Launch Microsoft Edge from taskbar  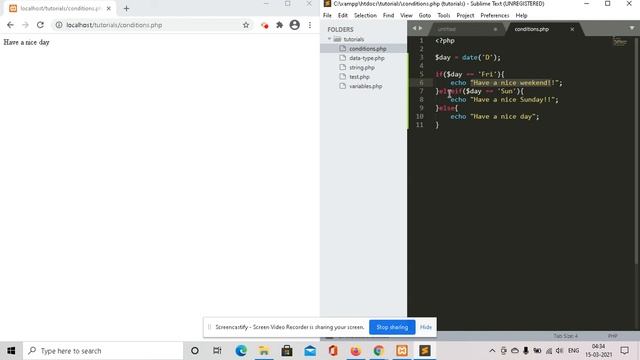pos(241,351)
